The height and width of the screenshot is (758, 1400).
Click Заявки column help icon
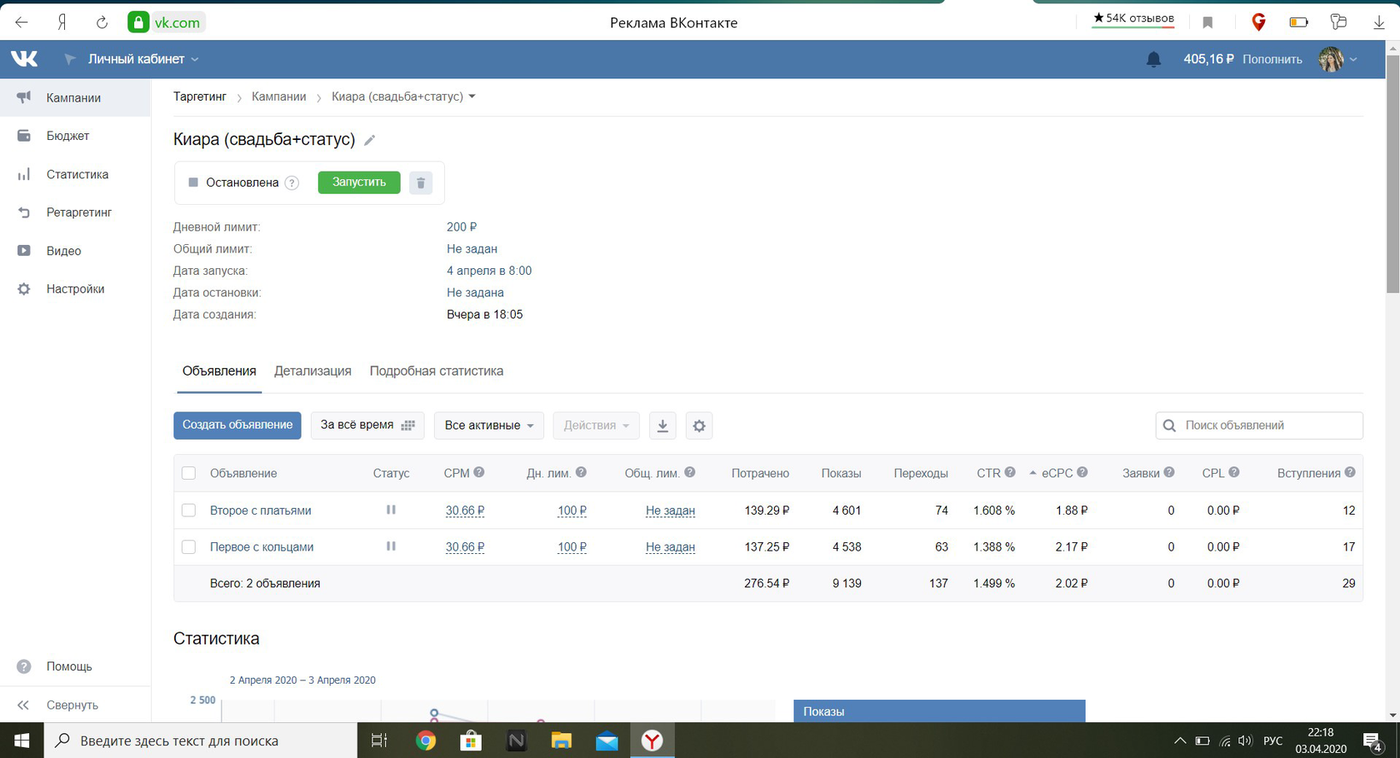1169,473
